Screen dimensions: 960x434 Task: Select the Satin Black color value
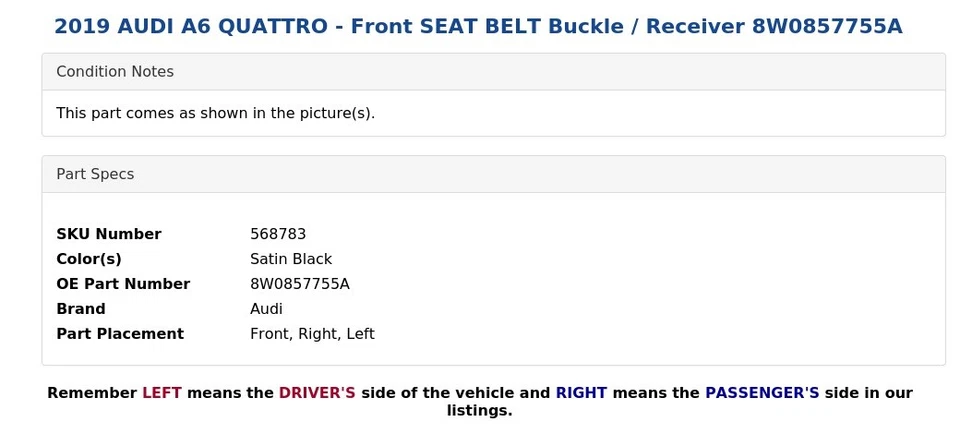(291, 259)
